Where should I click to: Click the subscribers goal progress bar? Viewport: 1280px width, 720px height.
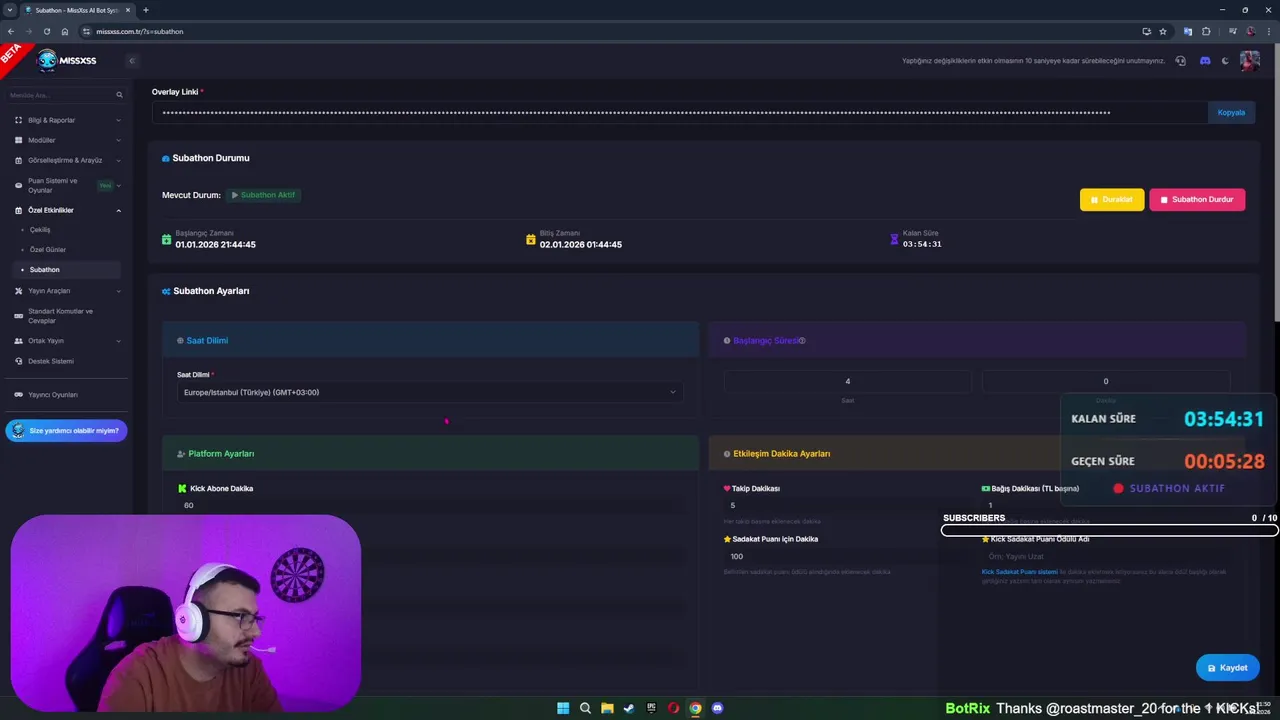click(x=1110, y=530)
